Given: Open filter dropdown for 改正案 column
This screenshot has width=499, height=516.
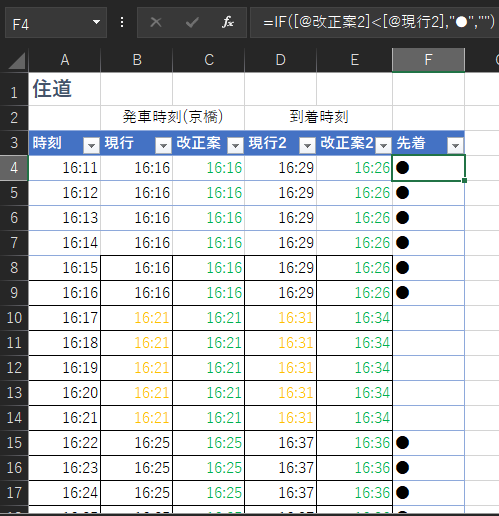Looking at the screenshot, I should tap(235, 145).
